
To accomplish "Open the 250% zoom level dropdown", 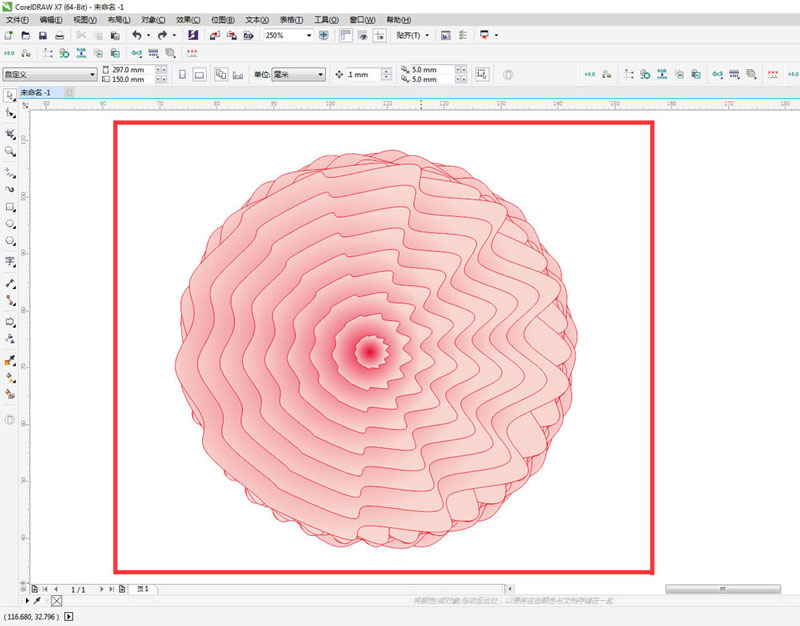I will coord(308,35).
